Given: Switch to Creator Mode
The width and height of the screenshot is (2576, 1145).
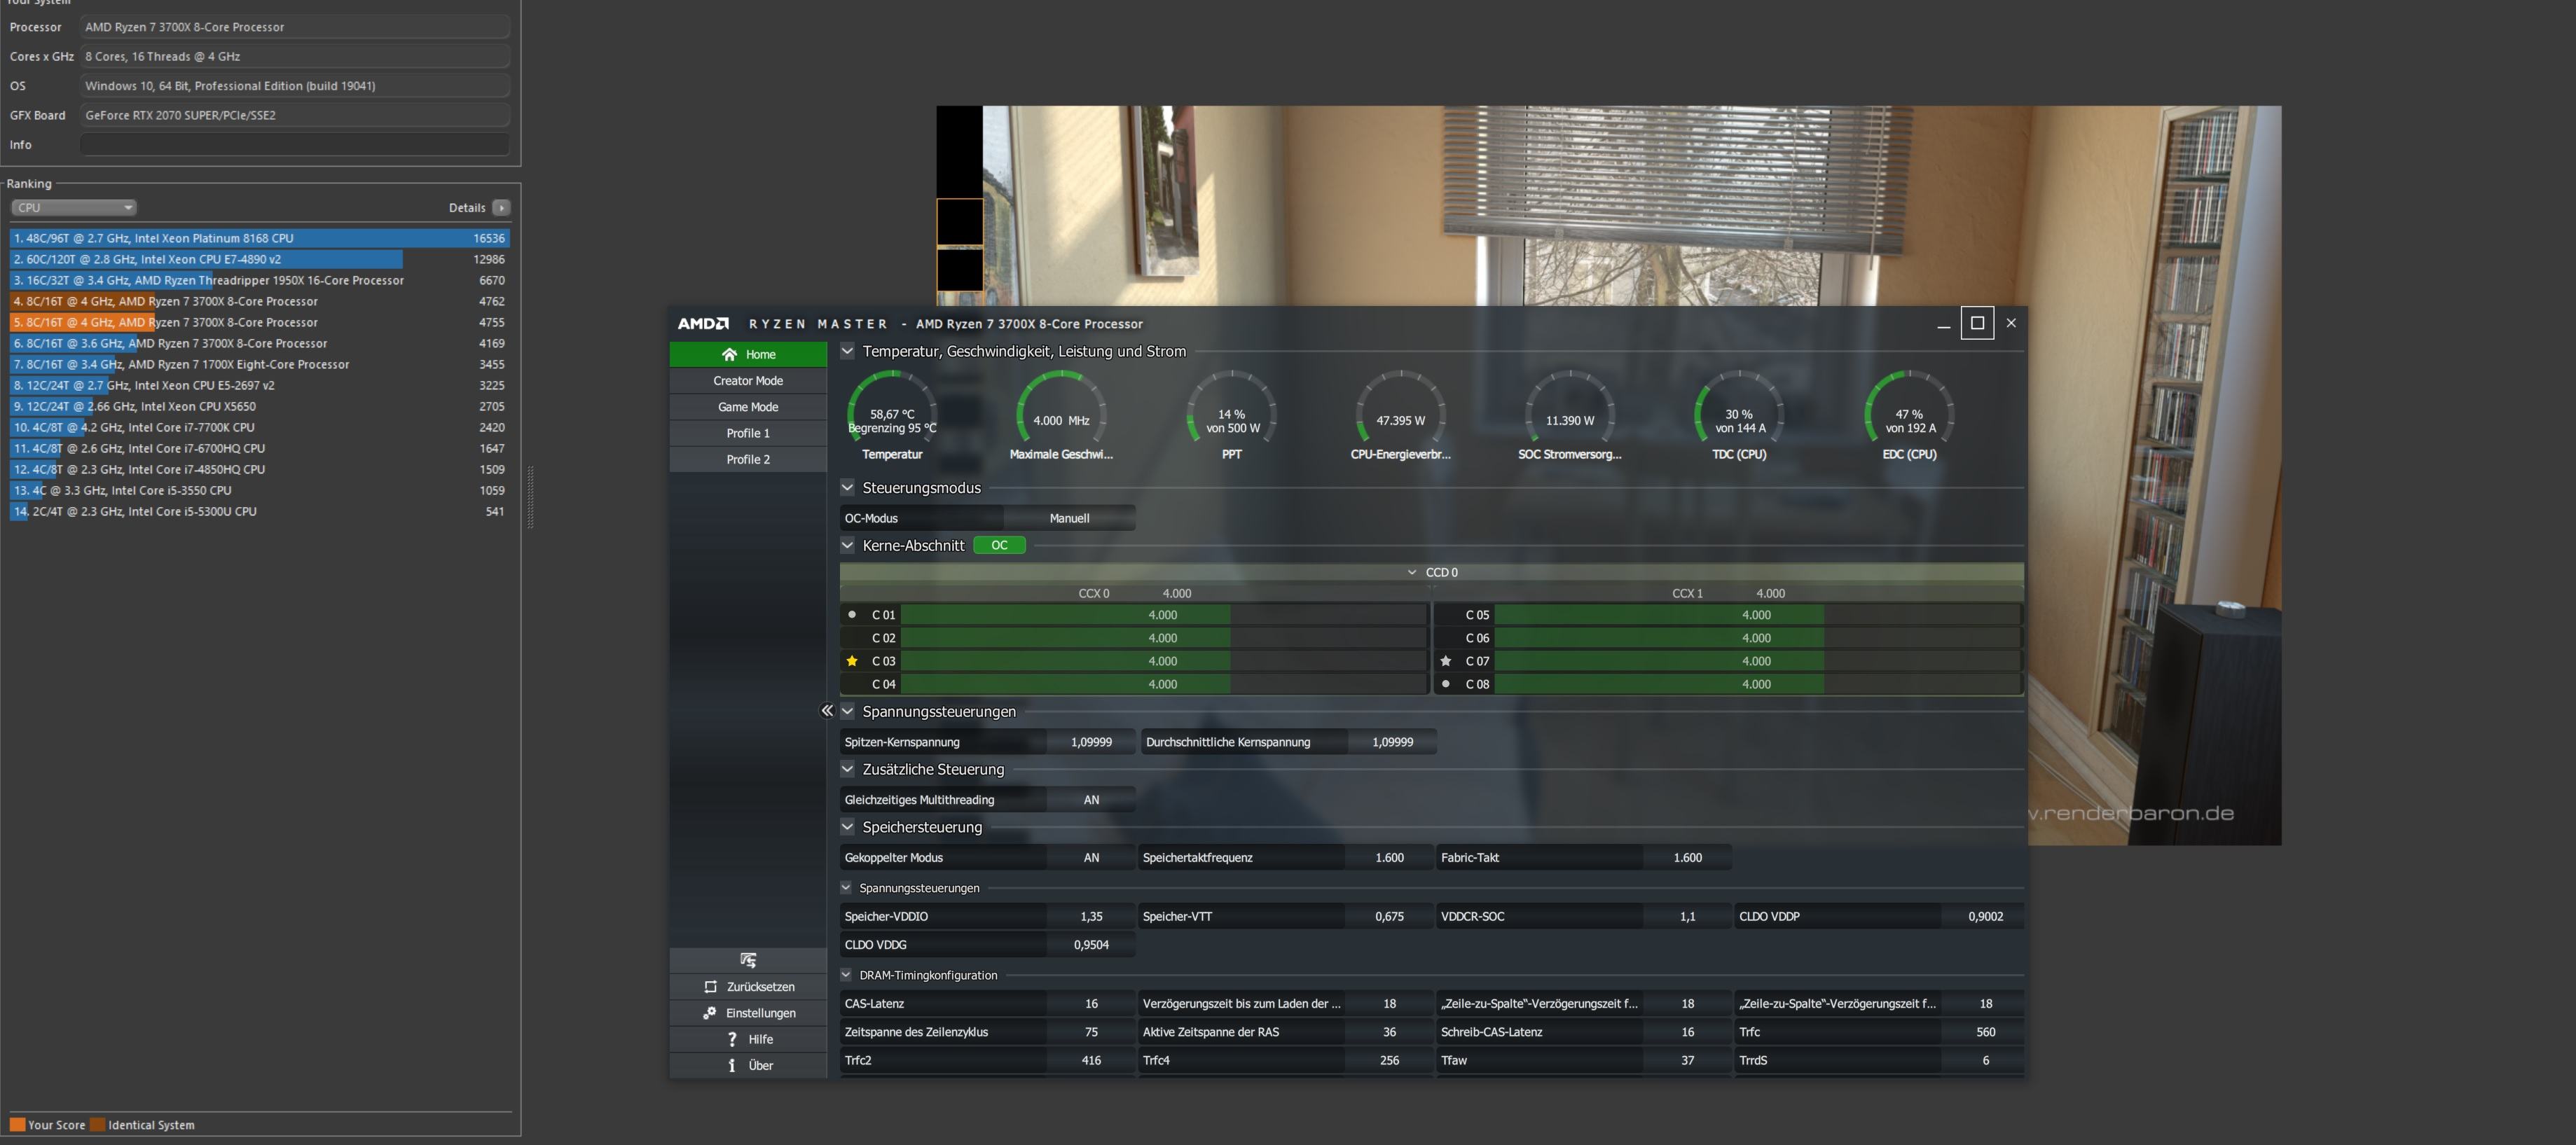Looking at the screenshot, I should click(x=748, y=381).
